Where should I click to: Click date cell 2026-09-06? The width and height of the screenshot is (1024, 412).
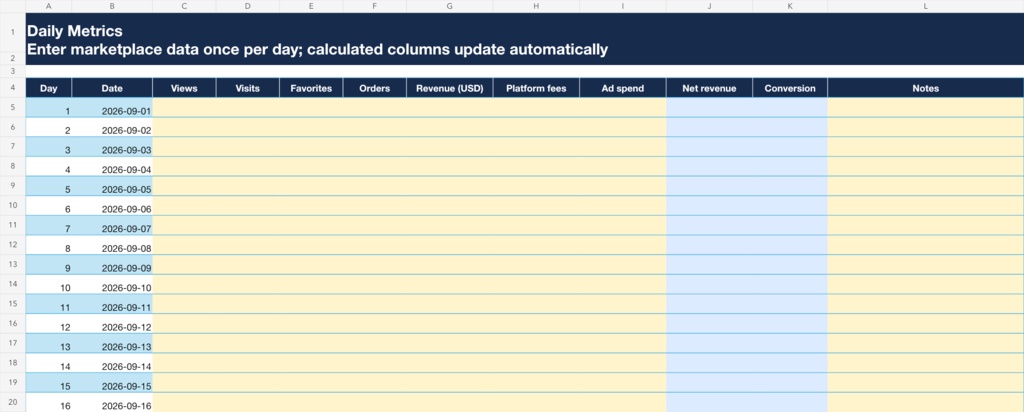click(112, 206)
